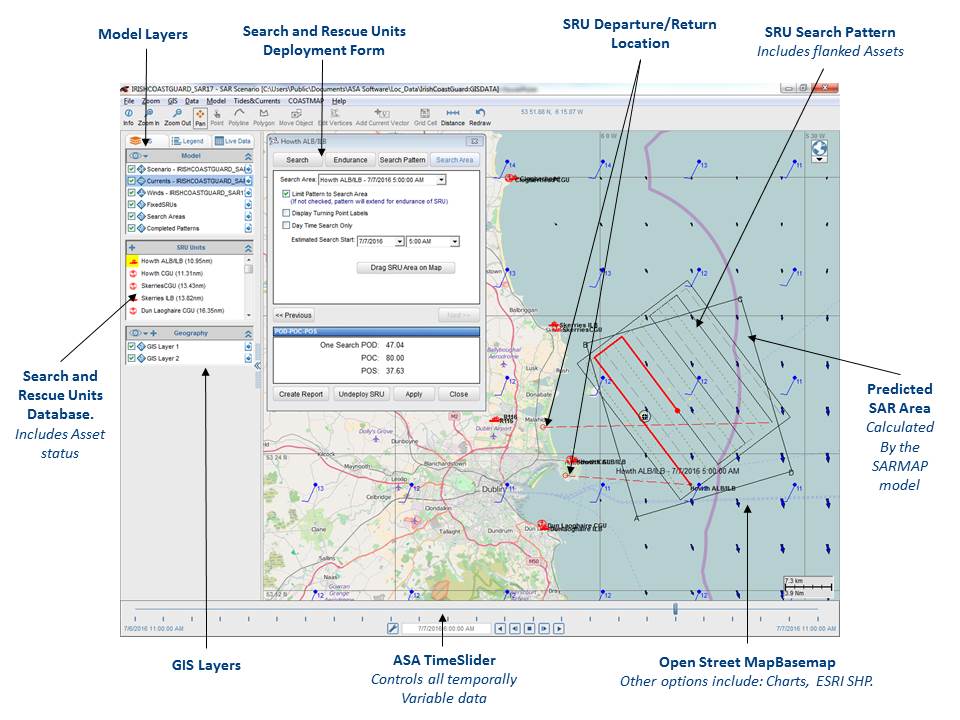Click the Zoom In toolbar tool
Viewport: 960px width, 720px height.
(x=148, y=118)
